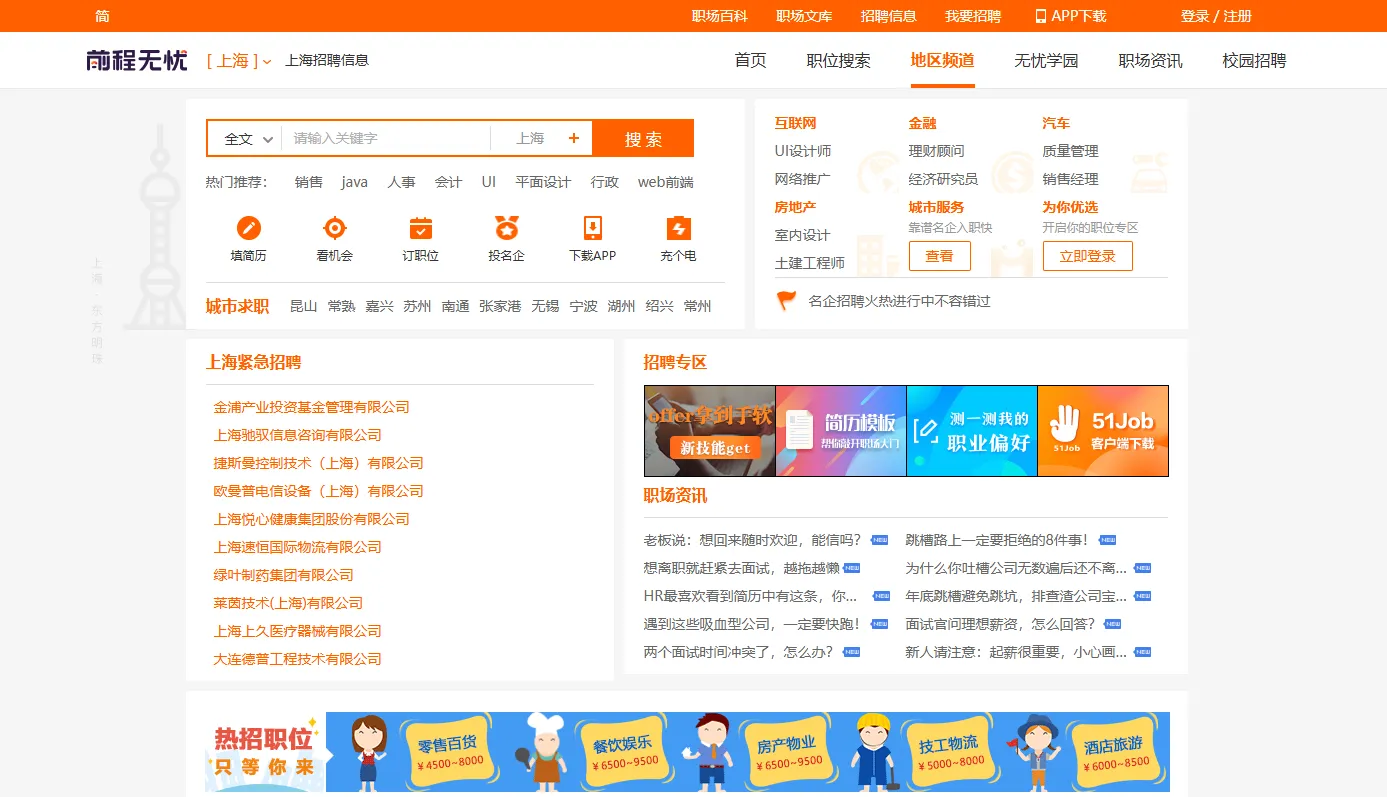The height and width of the screenshot is (797, 1387).
Task: Click 我要招聘 in top bar
Action: point(973,16)
